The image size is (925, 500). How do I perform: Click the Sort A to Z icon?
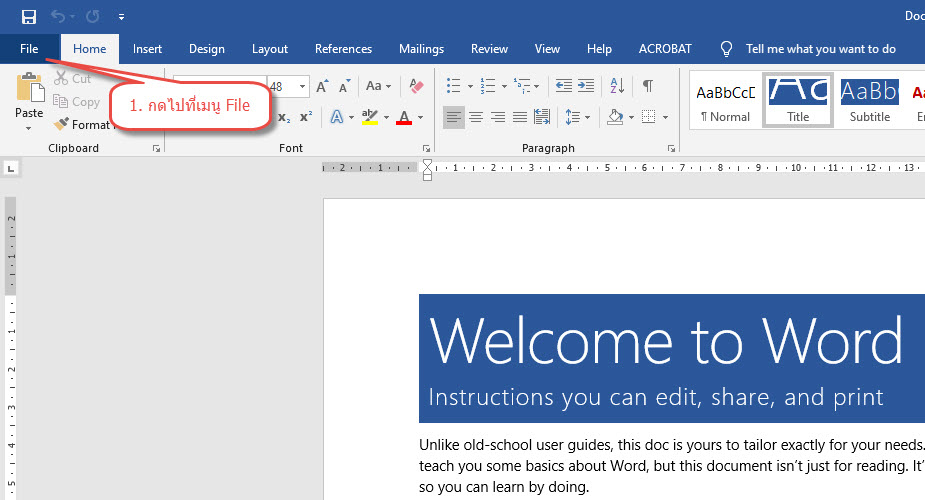[617, 85]
